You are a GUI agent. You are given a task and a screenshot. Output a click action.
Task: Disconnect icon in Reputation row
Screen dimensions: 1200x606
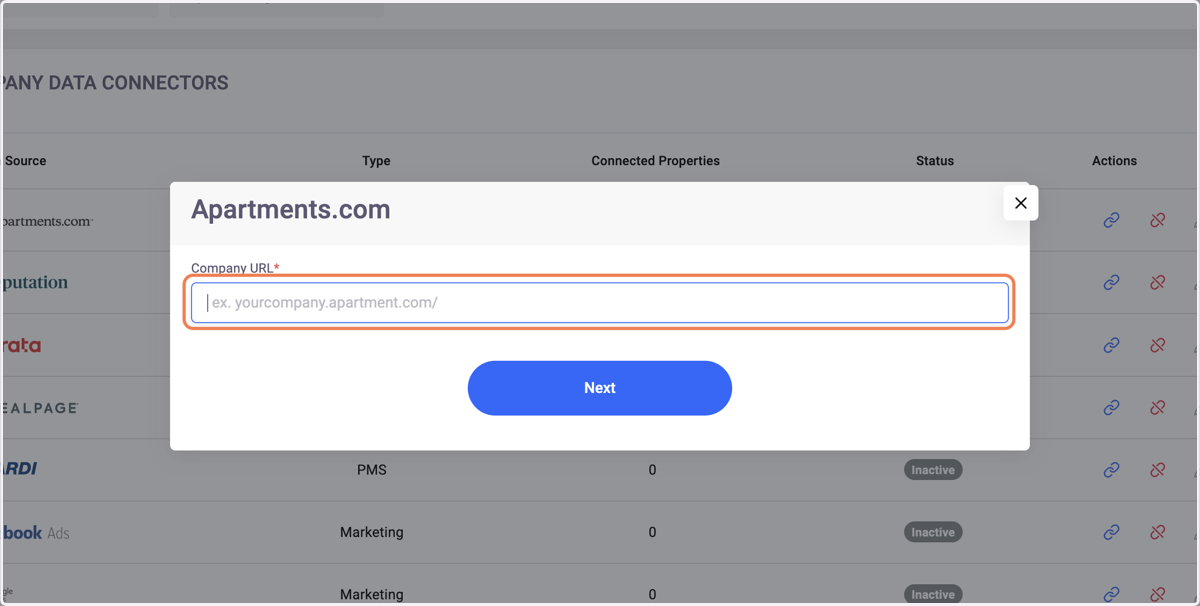[x=1157, y=282]
